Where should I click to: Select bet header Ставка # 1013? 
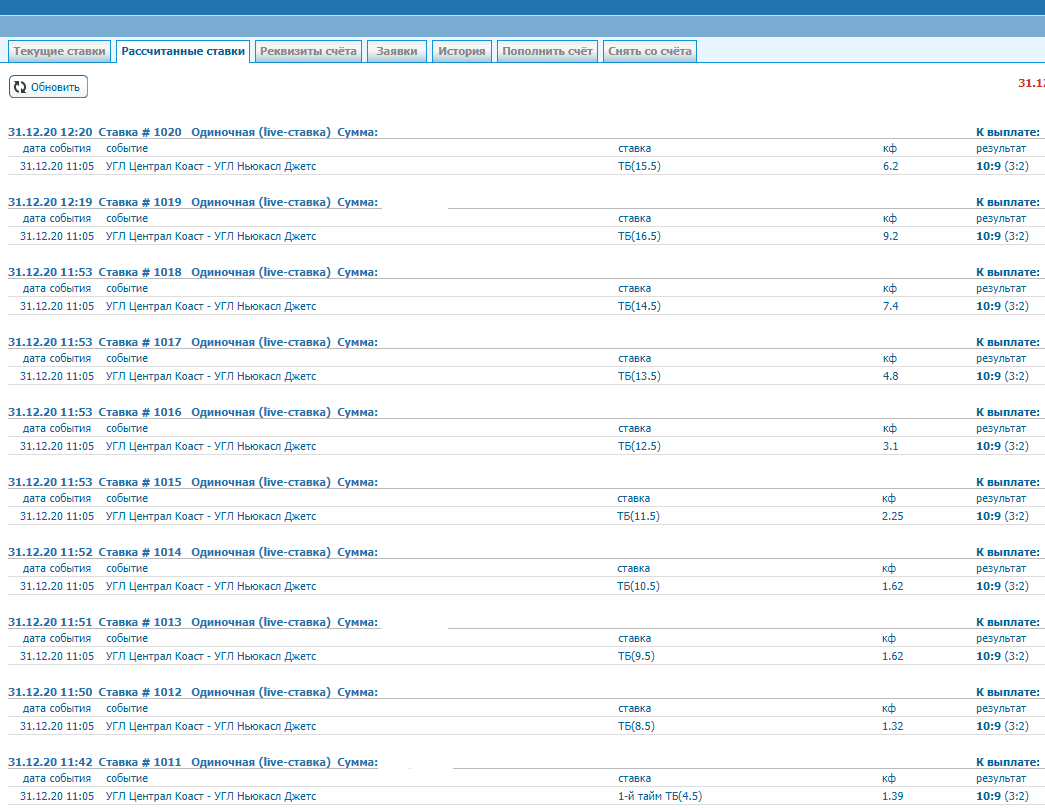[x=140, y=622]
